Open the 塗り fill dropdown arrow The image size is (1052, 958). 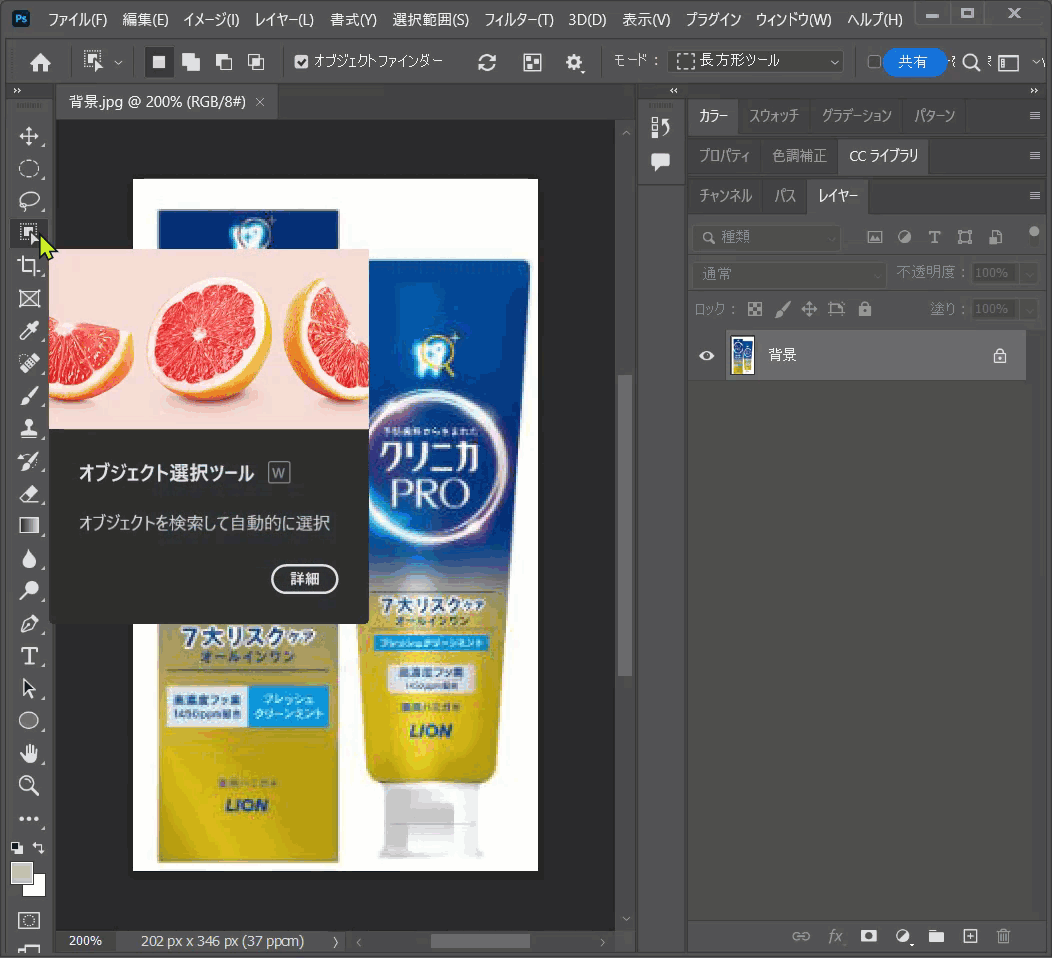1029,309
